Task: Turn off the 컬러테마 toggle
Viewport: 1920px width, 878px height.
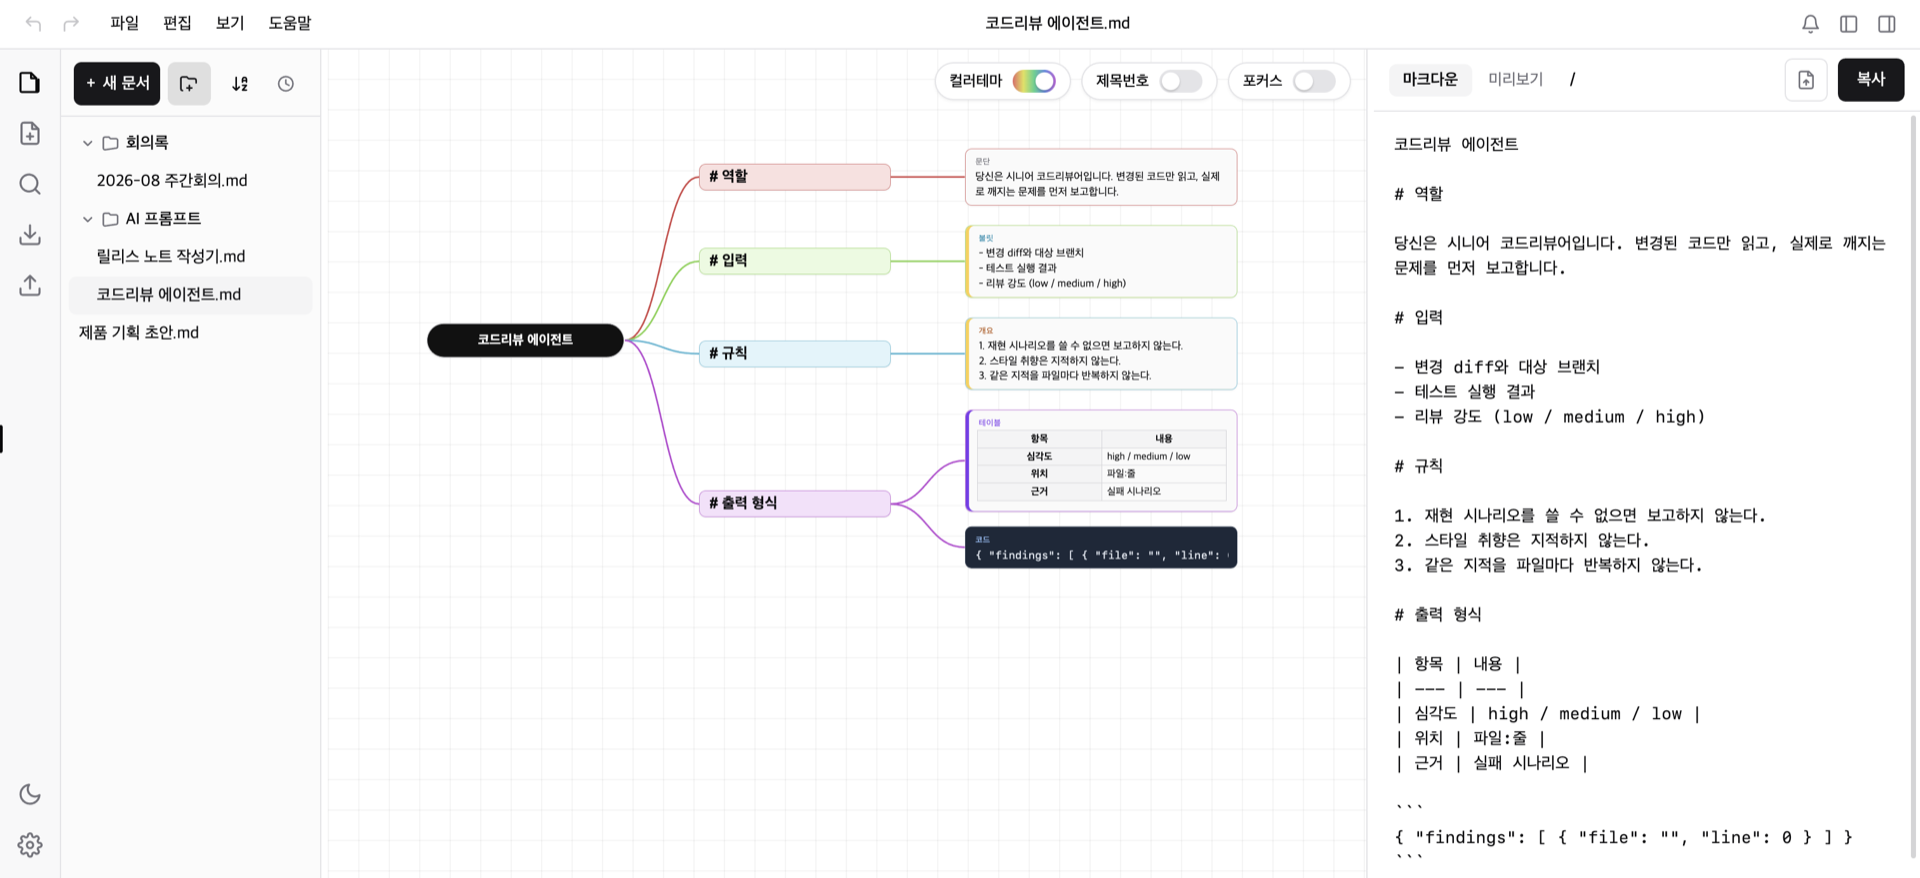Action: (x=1034, y=81)
